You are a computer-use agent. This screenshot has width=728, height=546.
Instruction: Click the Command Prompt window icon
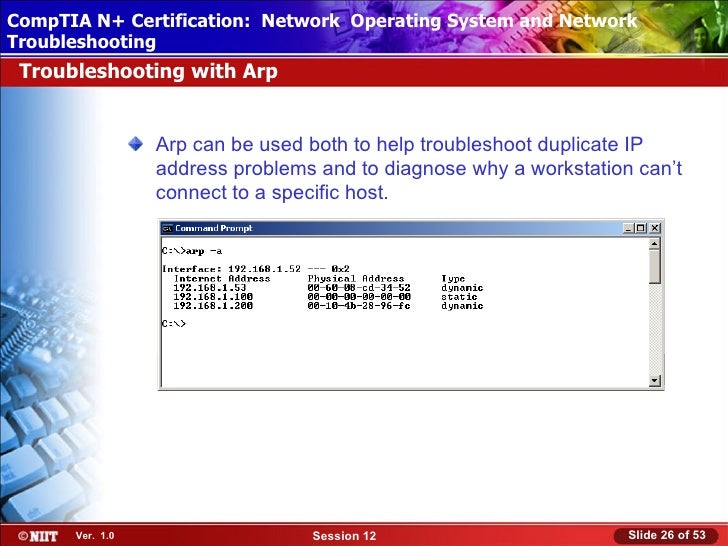pyautogui.click(x=167, y=228)
